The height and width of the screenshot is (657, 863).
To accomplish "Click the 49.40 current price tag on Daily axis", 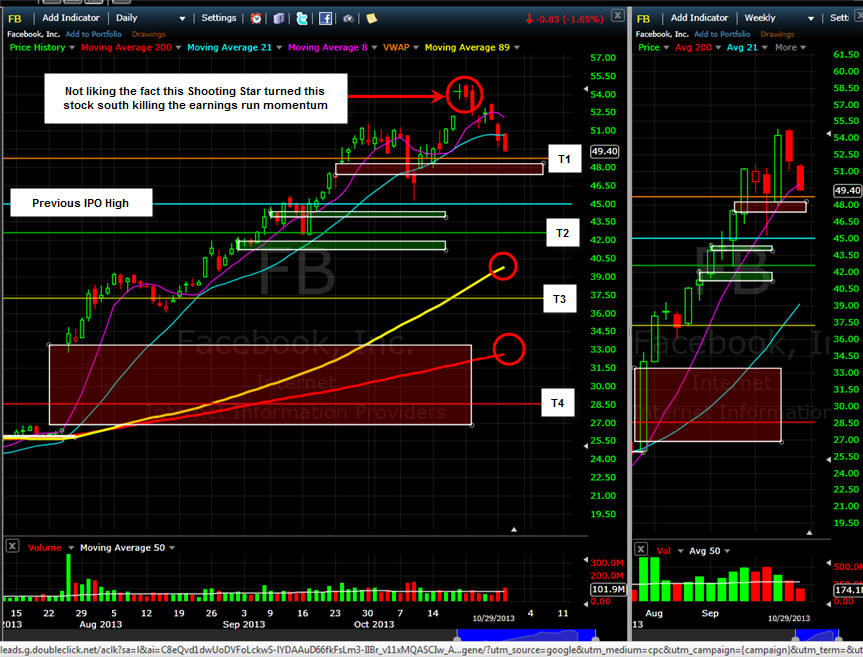I will [604, 151].
